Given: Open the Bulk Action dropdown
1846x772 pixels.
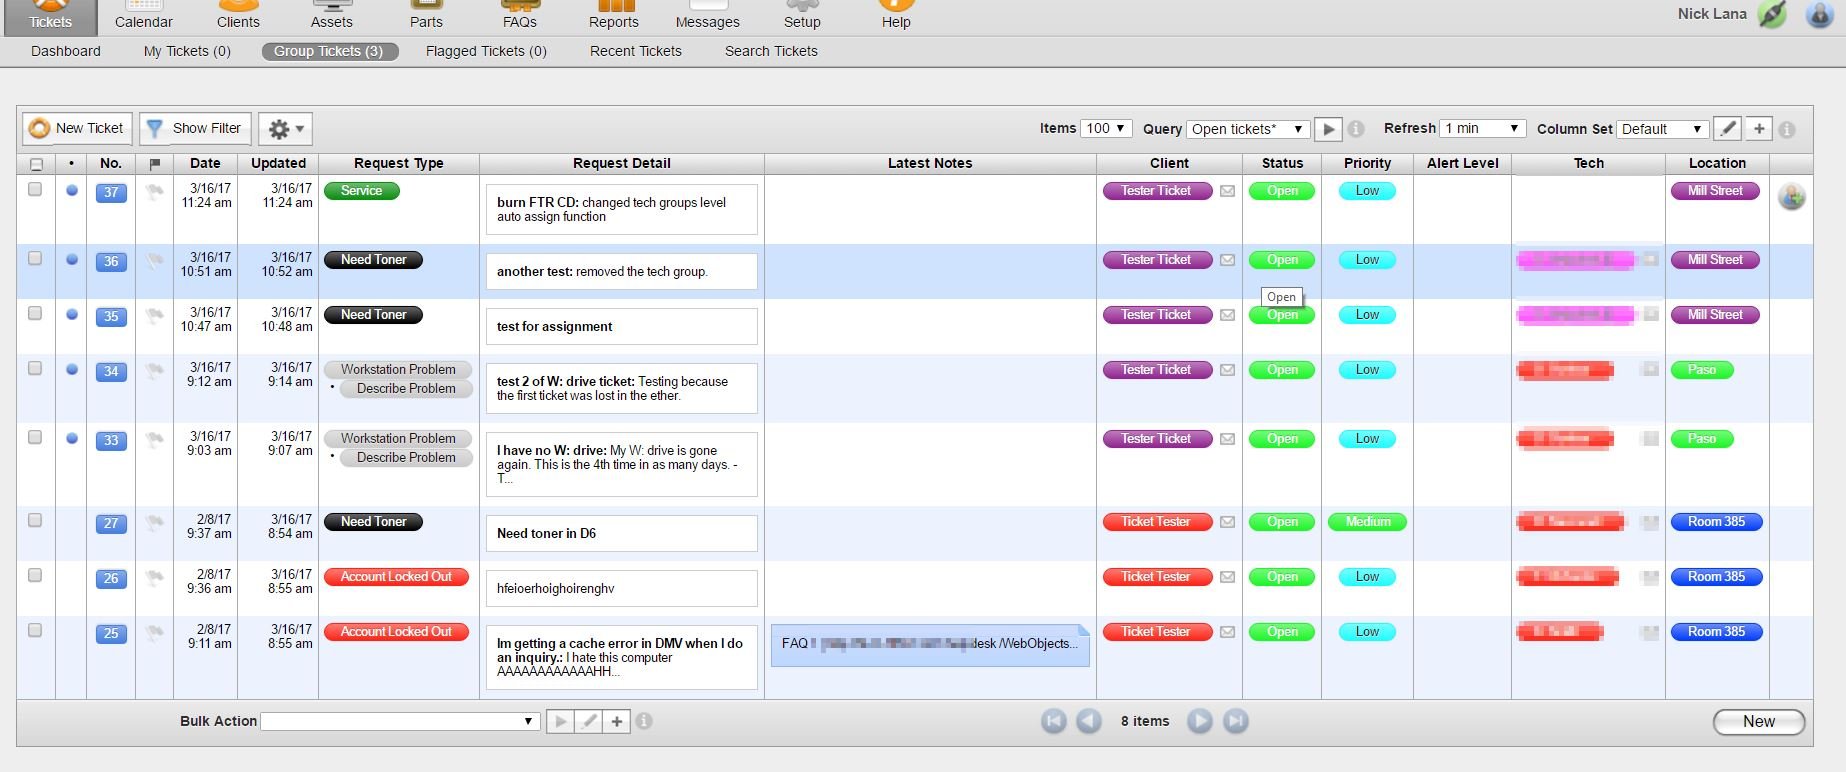Looking at the screenshot, I should point(400,721).
